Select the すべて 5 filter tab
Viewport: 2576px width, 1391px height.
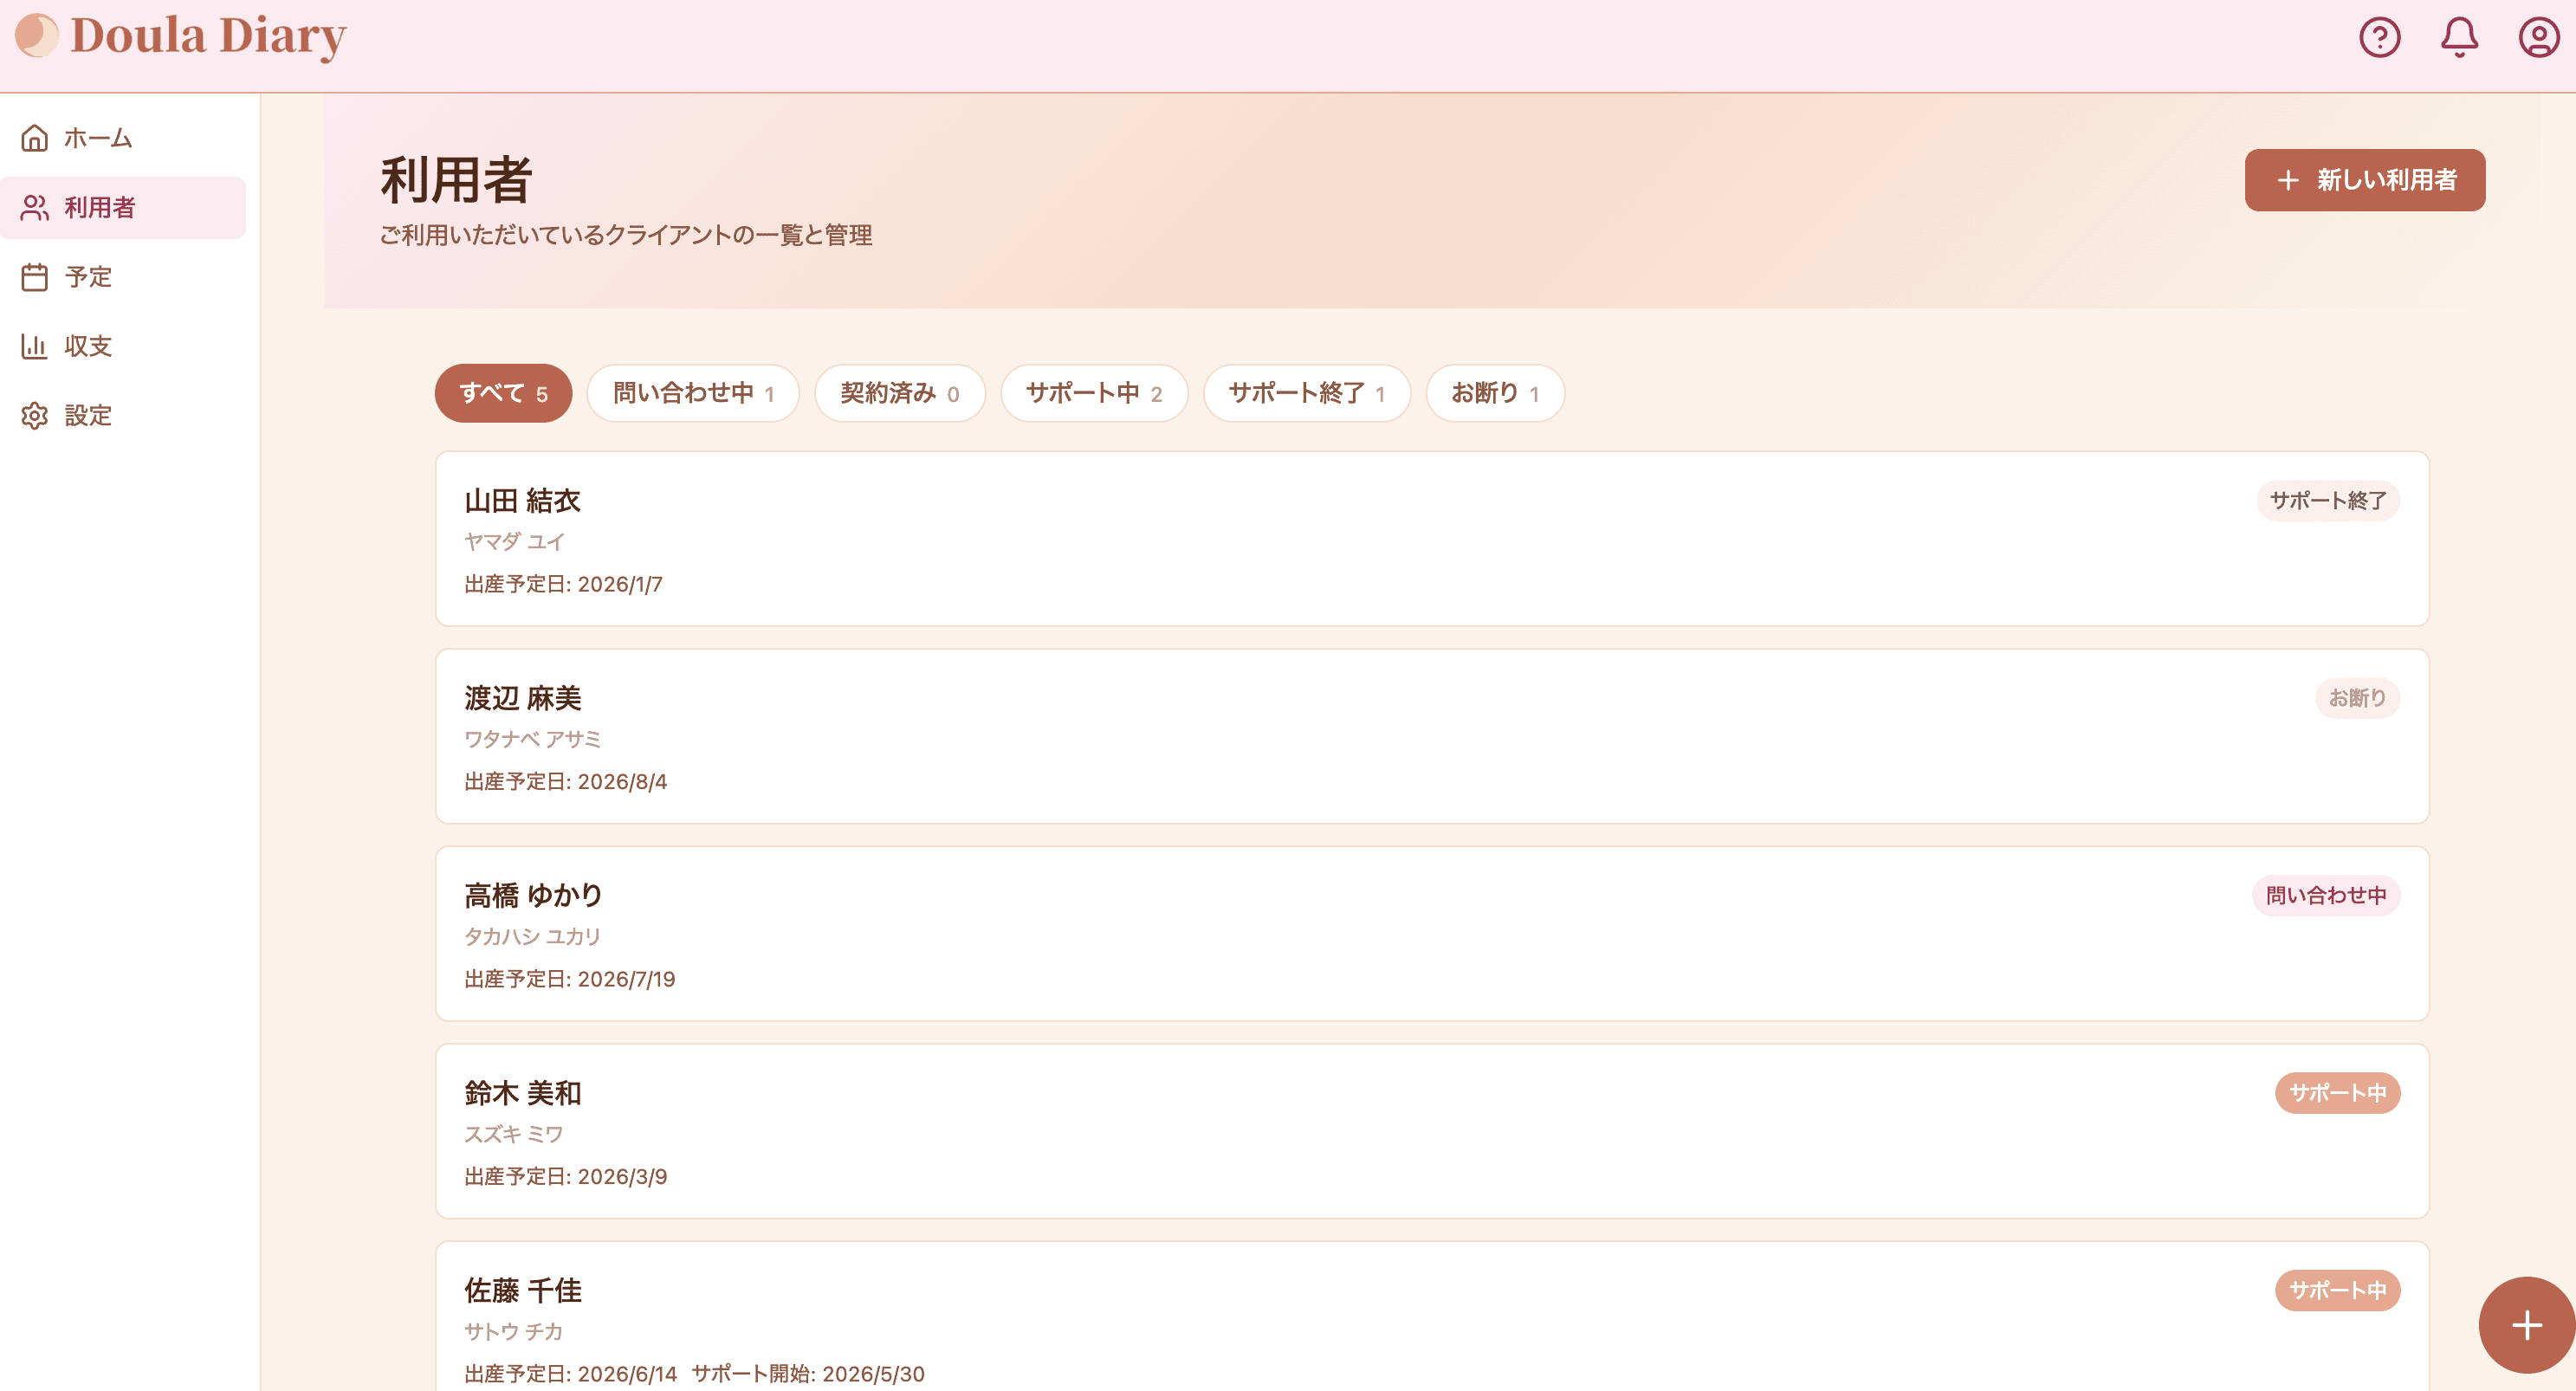(503, 393)
